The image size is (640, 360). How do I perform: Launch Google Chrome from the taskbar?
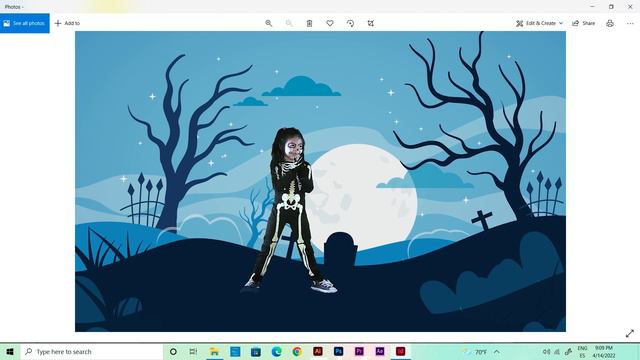tap(297, 351)
